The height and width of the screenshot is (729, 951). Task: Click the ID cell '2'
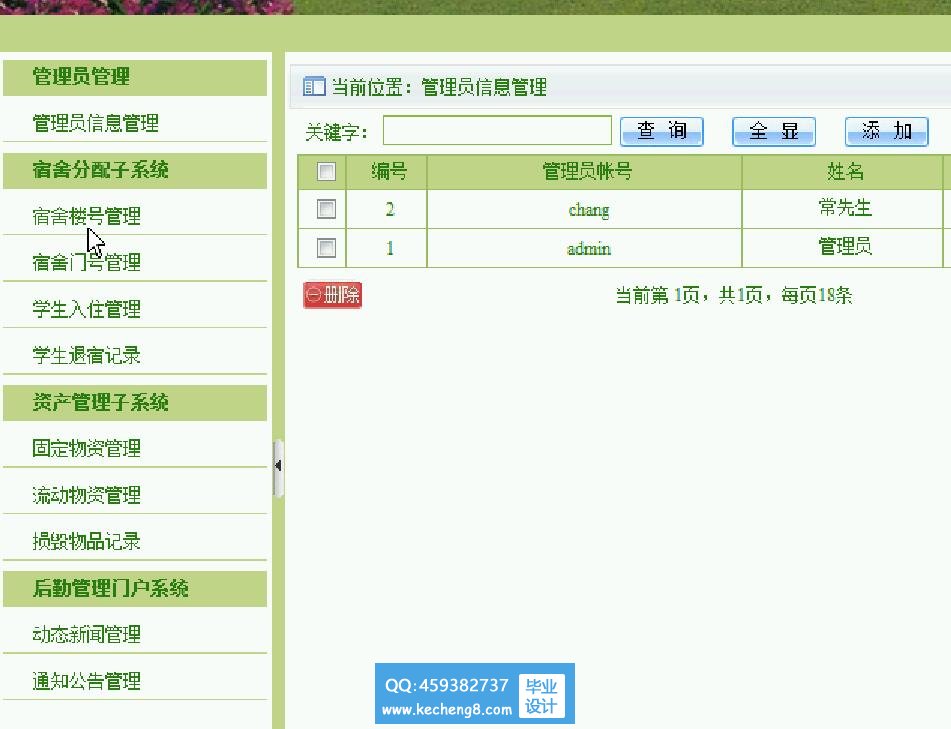coord(389,210)
